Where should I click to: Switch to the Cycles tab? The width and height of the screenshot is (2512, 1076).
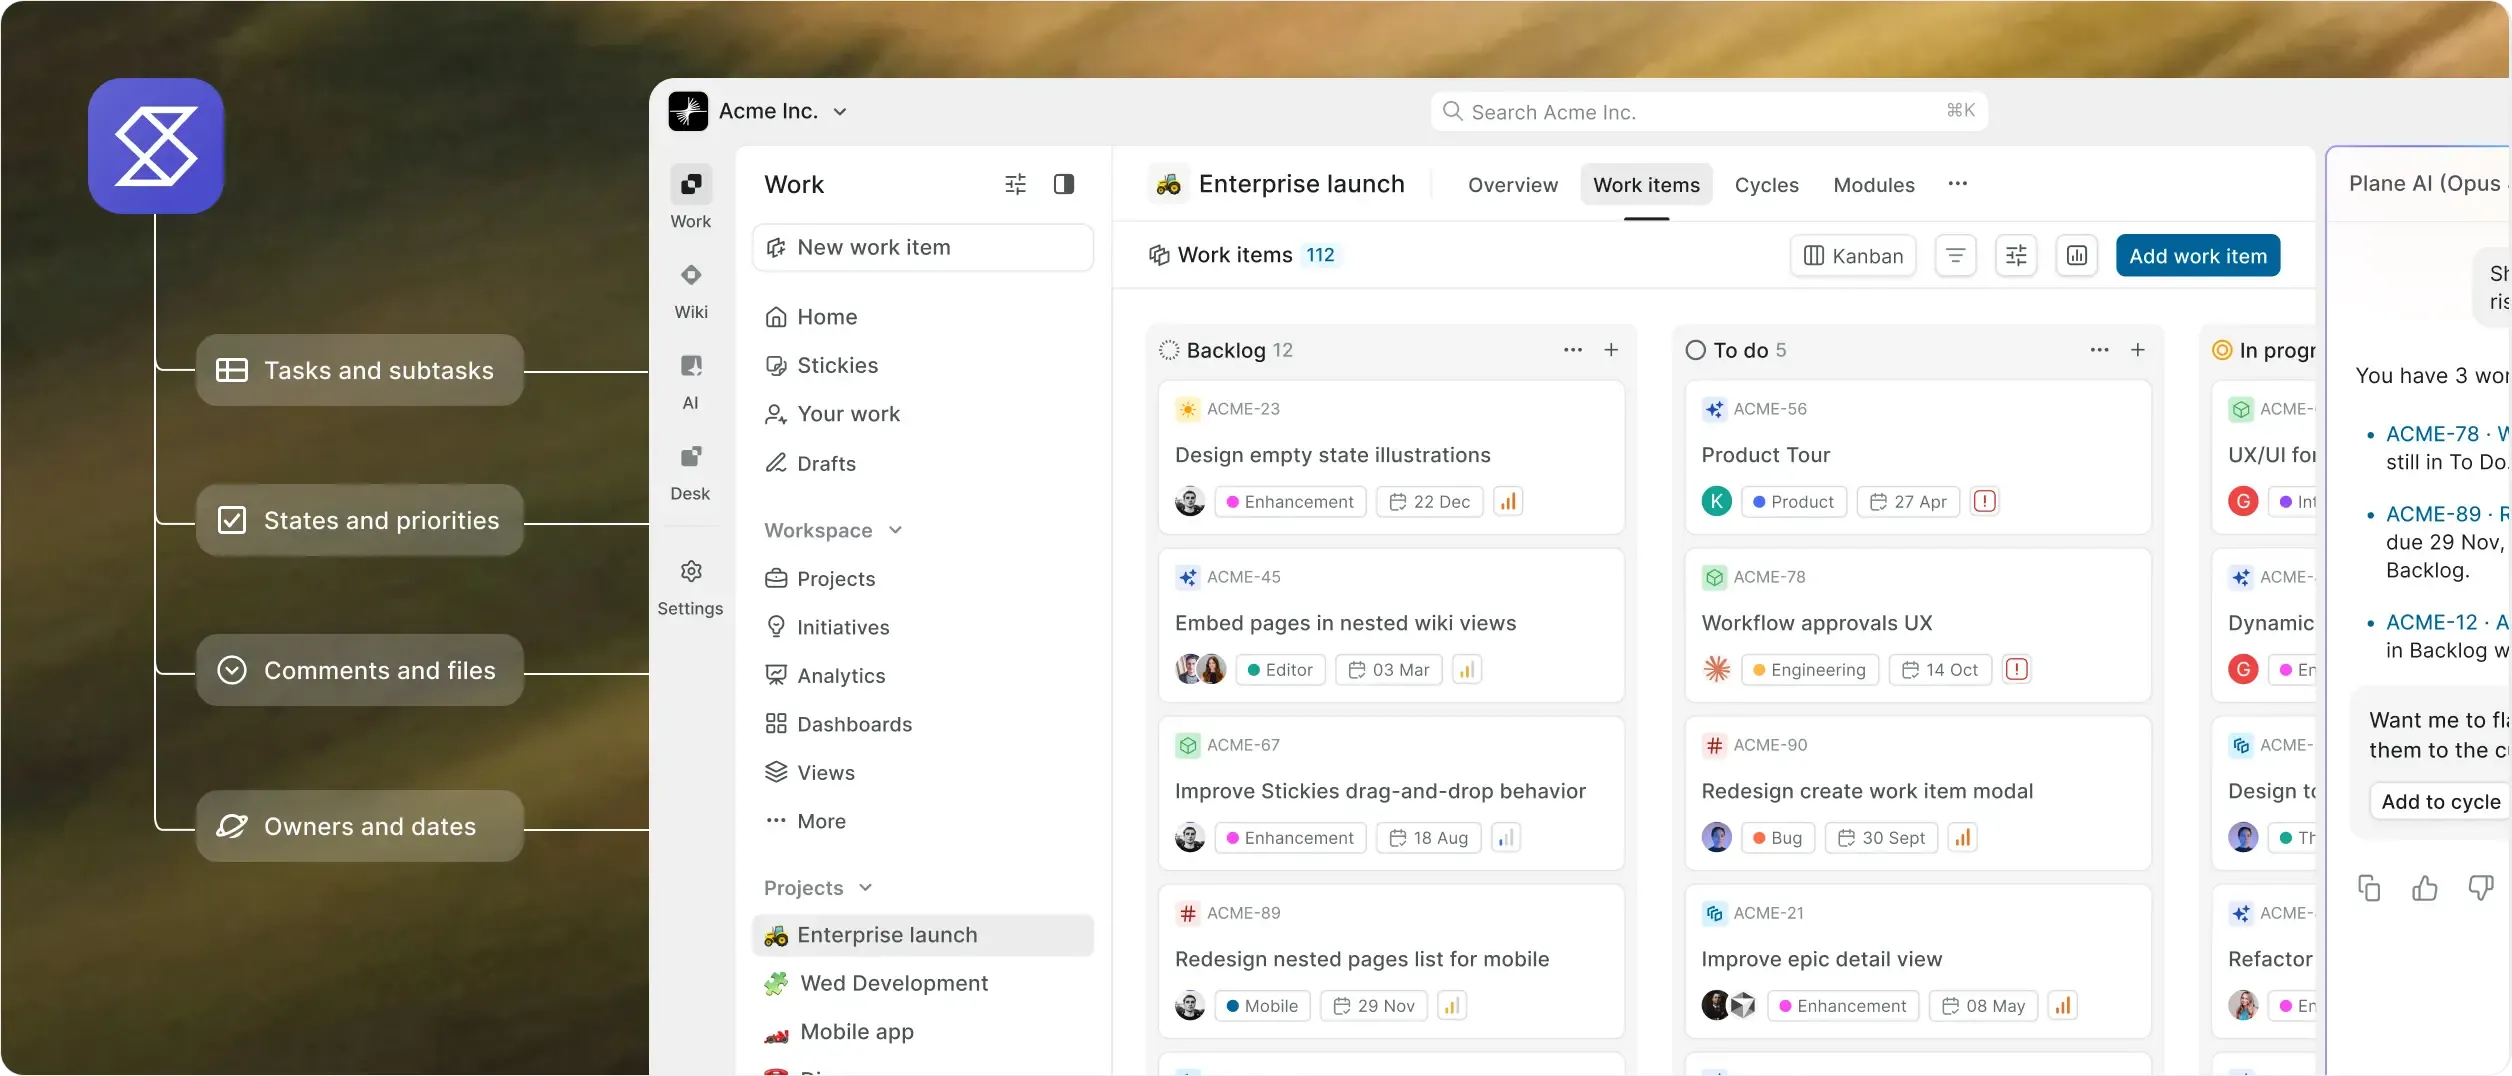click(x=1766, y=185)
